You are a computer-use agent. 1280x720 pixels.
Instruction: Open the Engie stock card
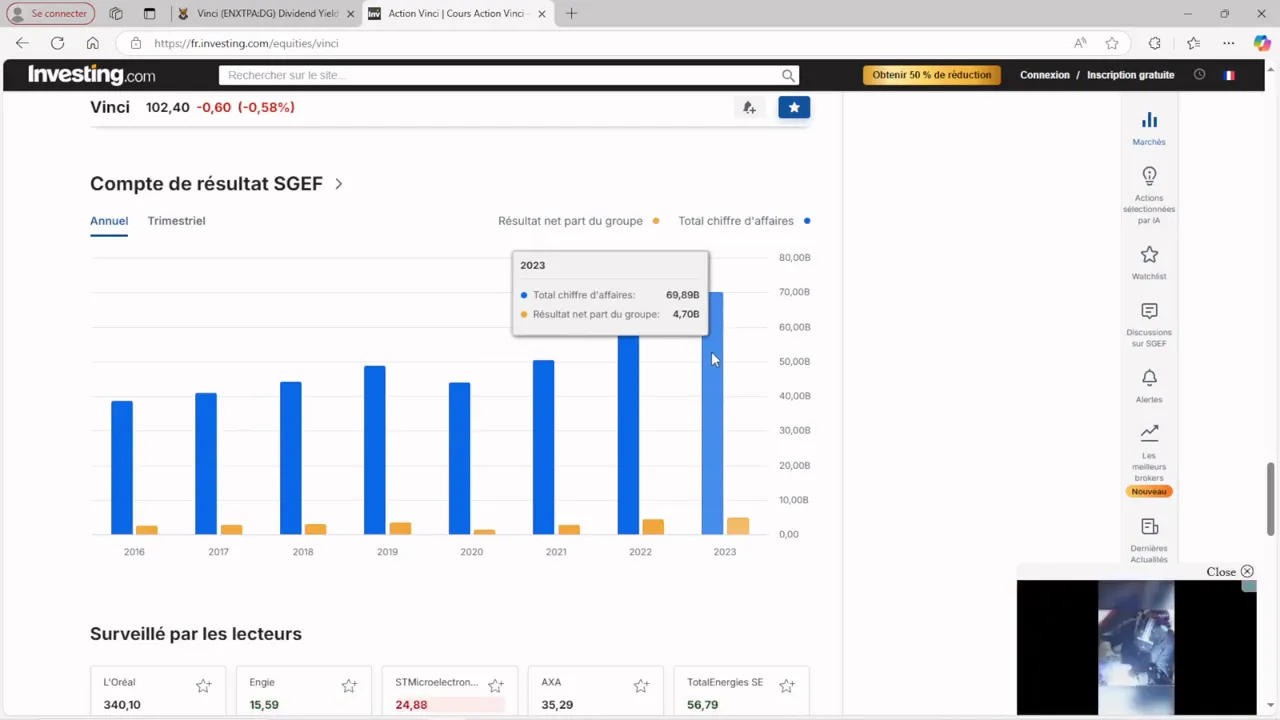click(x=303, y=692)
